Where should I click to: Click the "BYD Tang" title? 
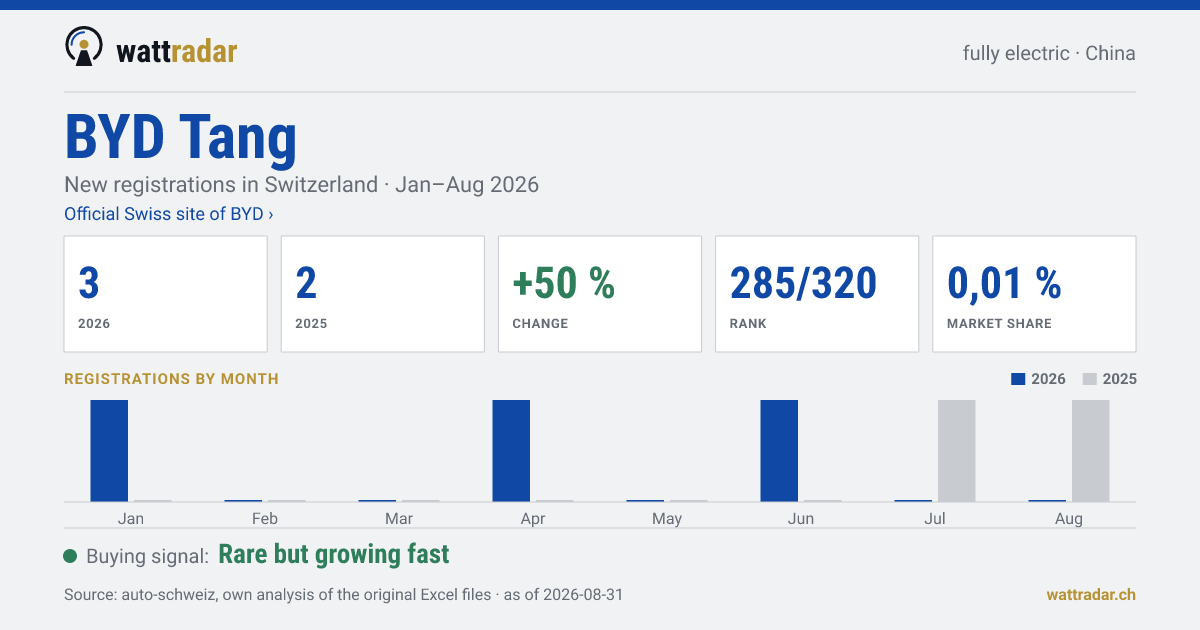click(x=181, y=137)
